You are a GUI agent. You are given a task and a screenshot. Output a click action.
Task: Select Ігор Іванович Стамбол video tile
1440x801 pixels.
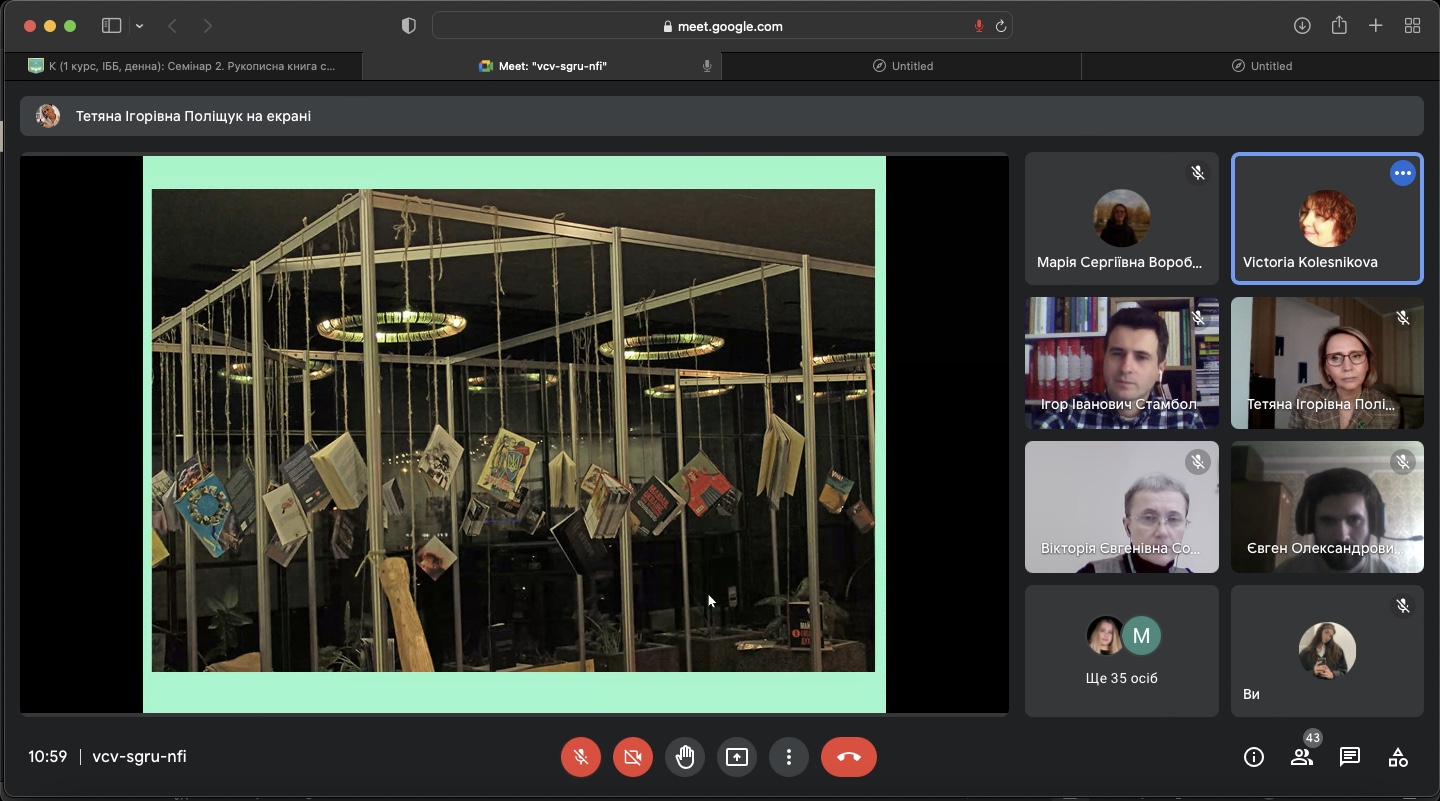[x=1121, y=363]
